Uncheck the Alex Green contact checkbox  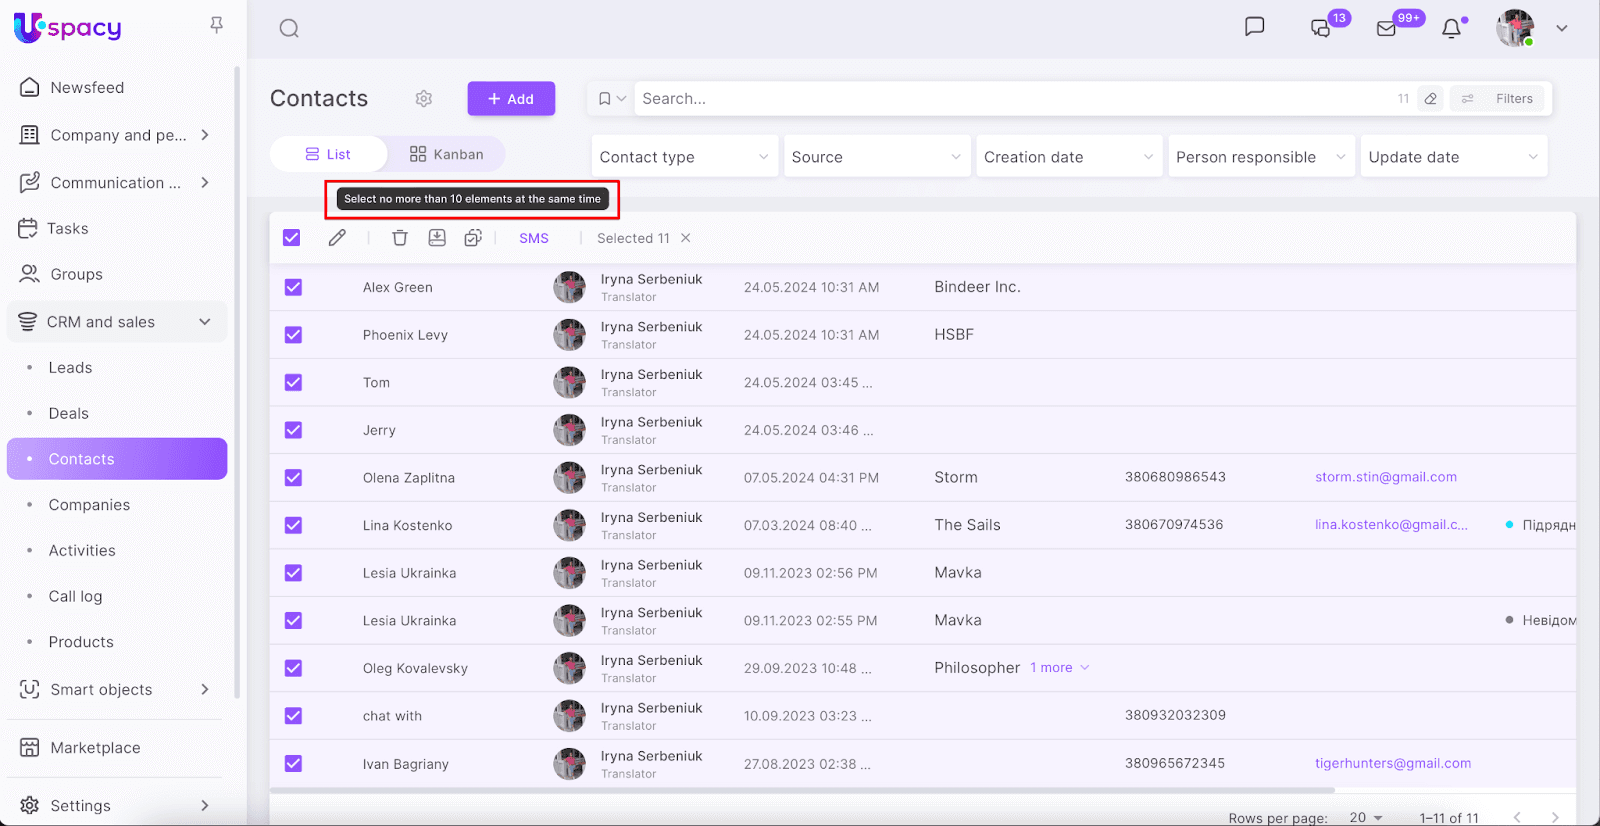click(293, 288)
